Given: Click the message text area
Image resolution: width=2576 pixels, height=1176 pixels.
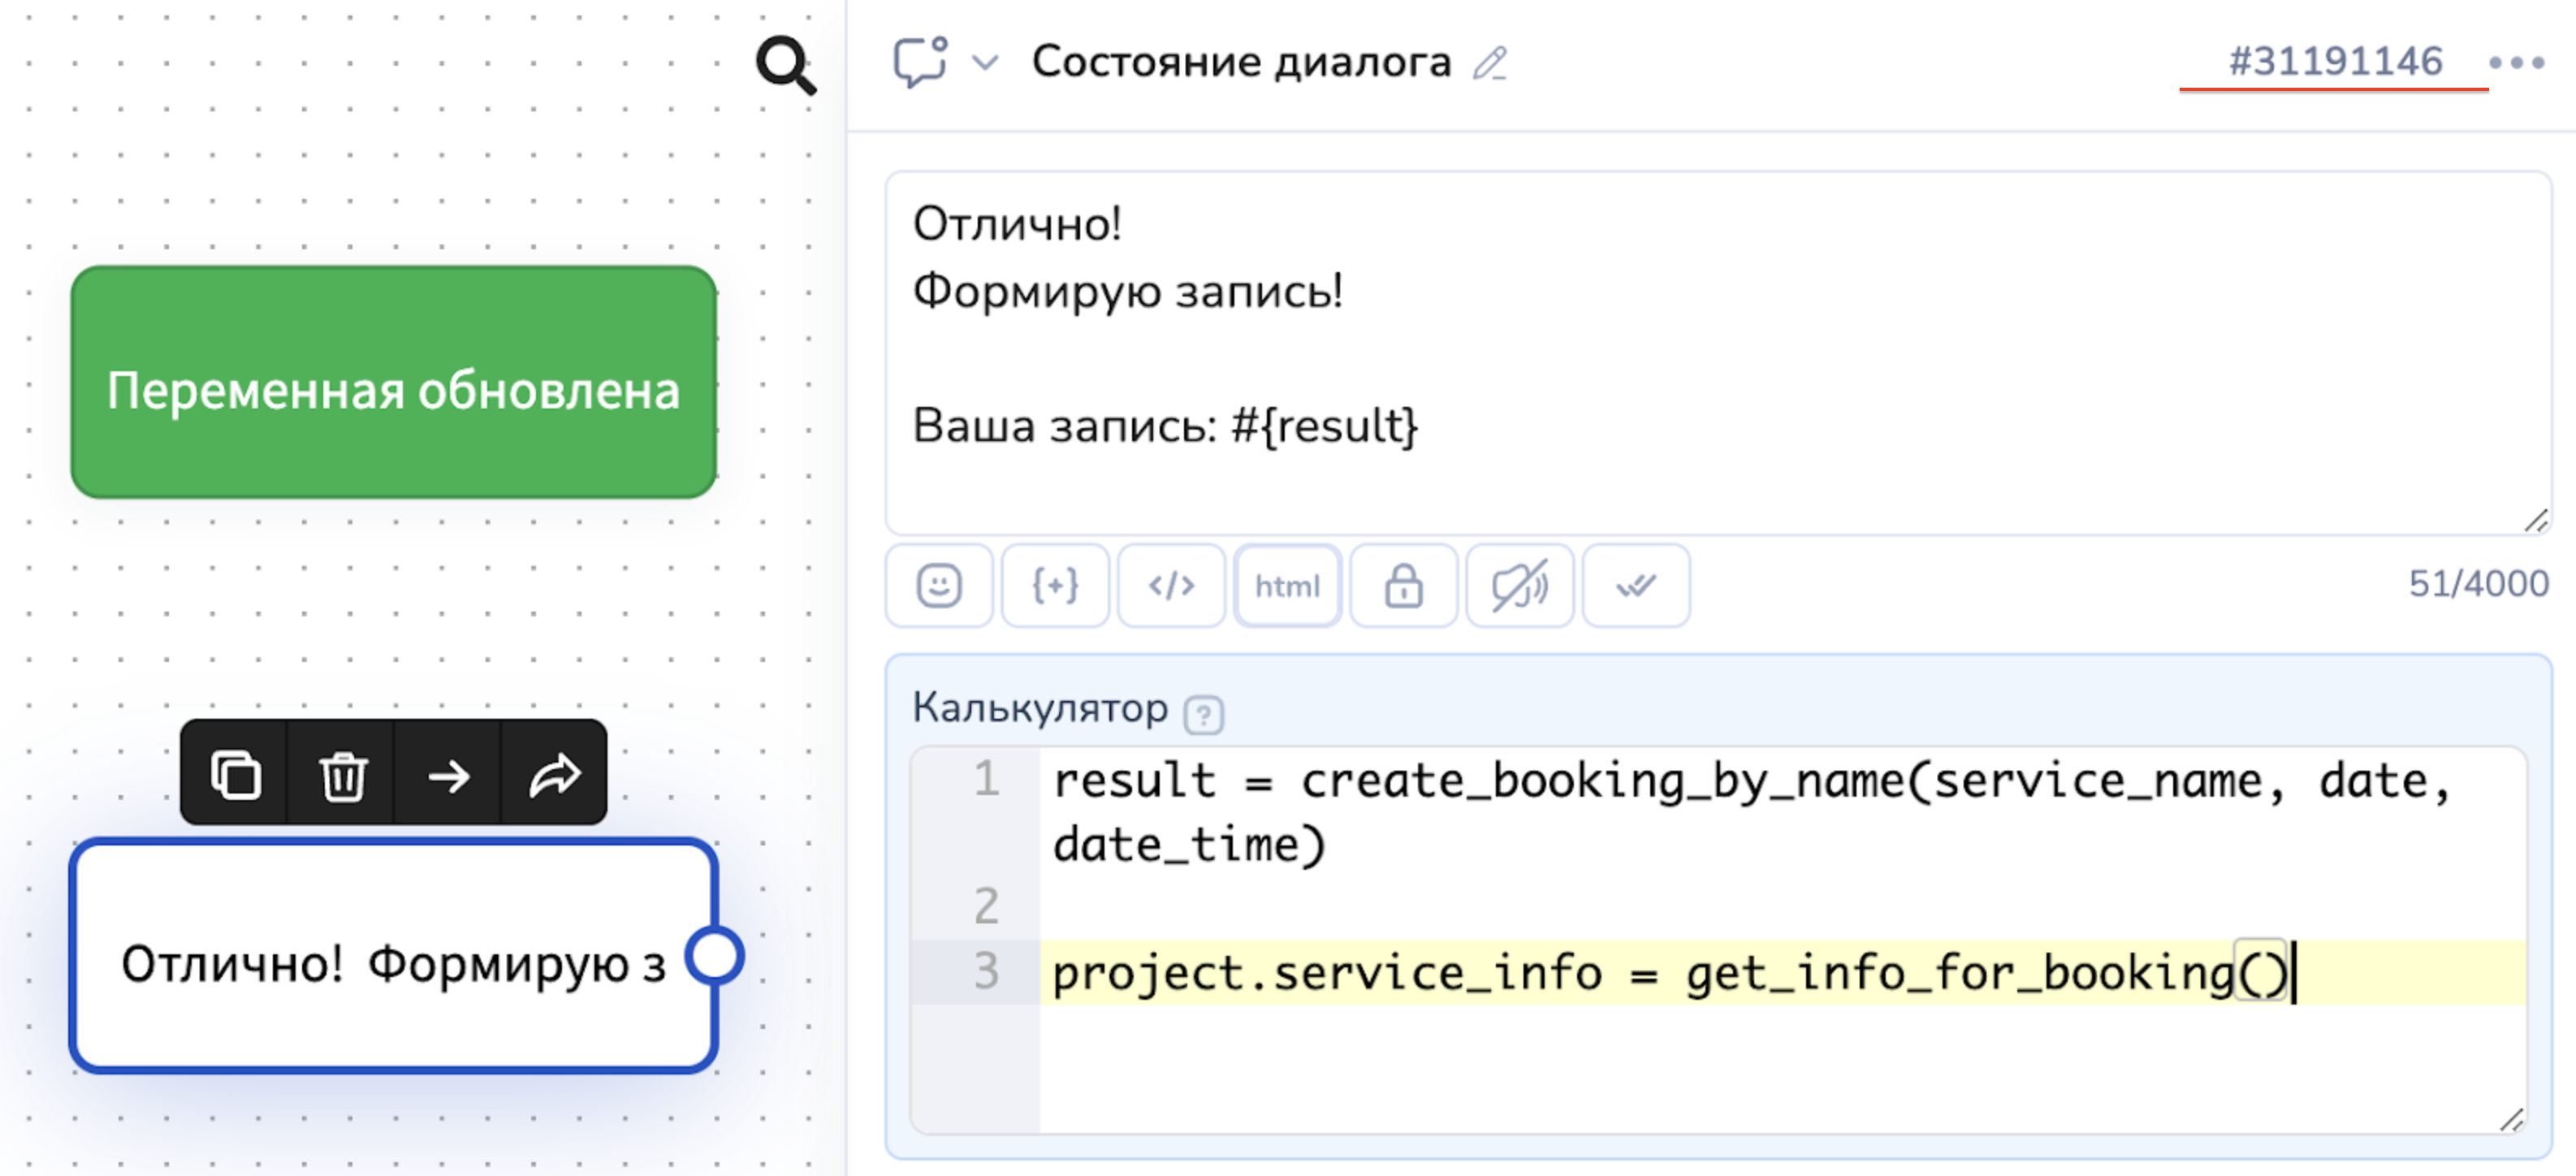Looking at the screenshot, I should click(x=1717, y=352).
